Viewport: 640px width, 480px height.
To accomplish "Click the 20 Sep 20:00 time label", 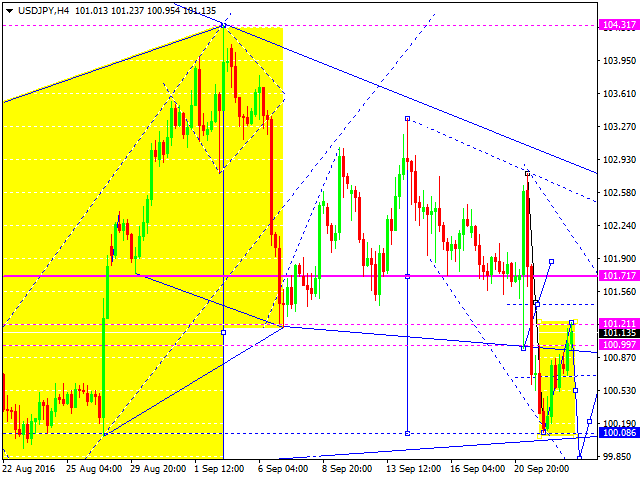I will [541, 469].
